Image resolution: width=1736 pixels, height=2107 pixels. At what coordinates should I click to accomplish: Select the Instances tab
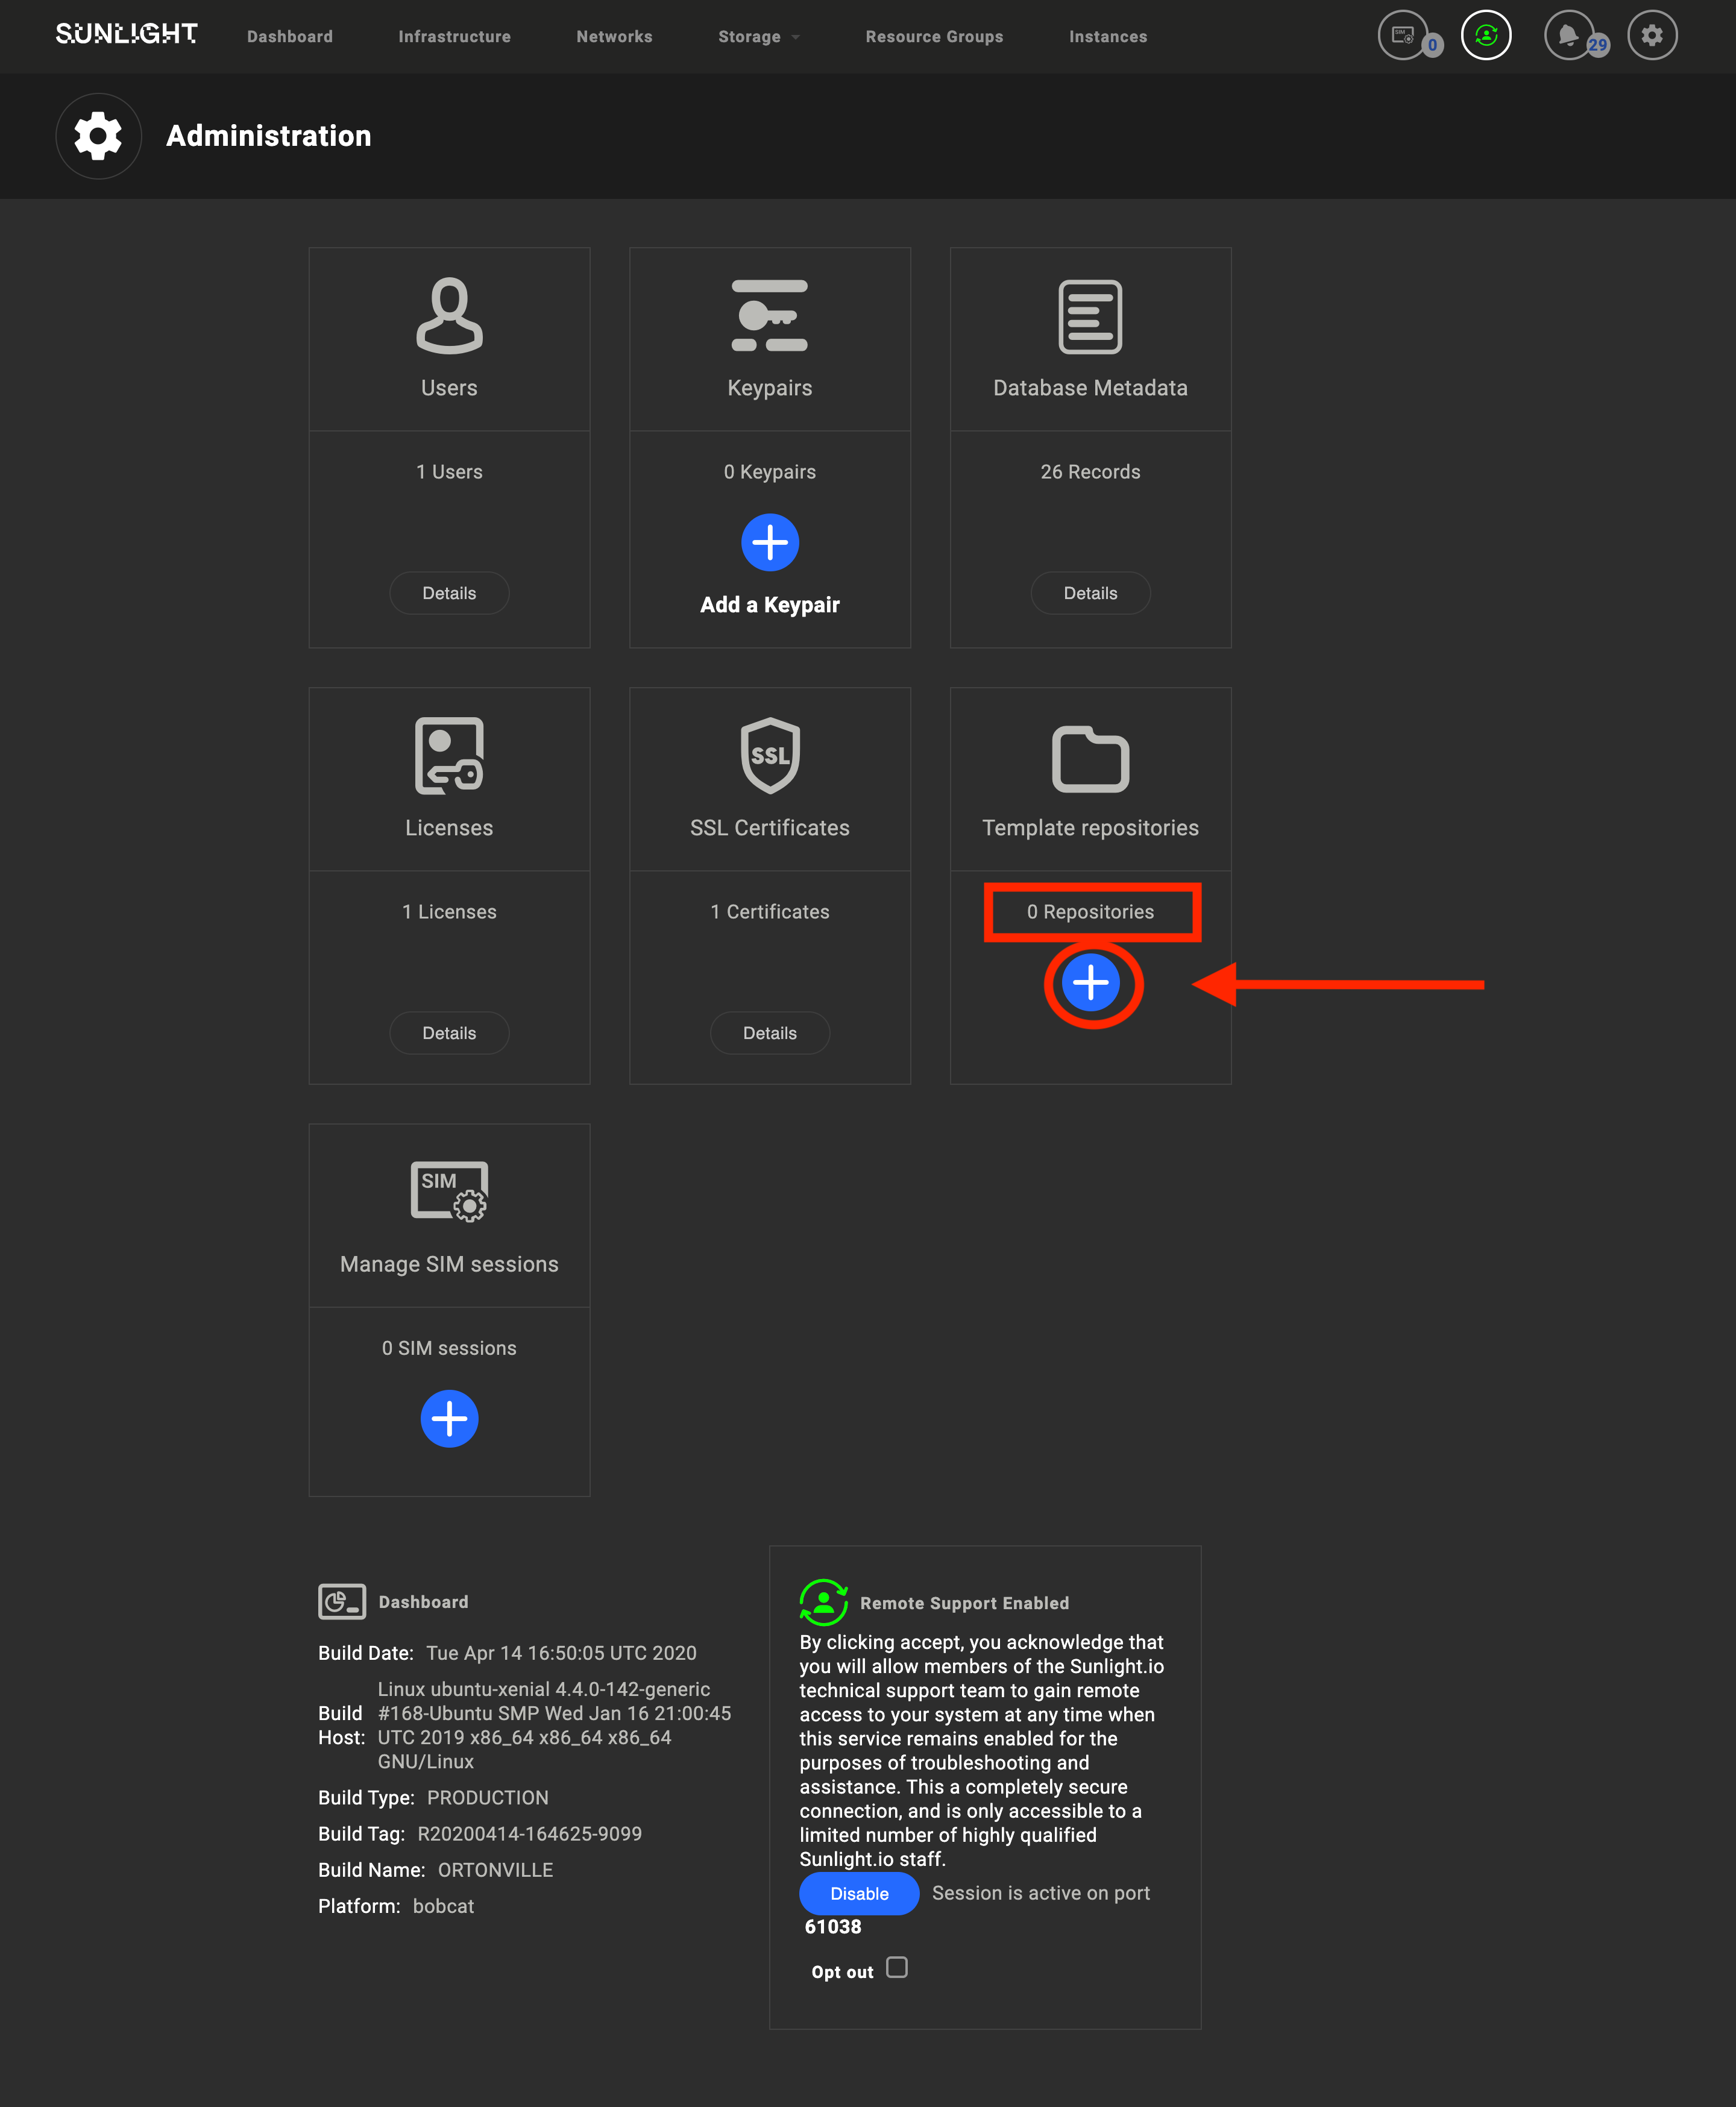(1110, 35)
